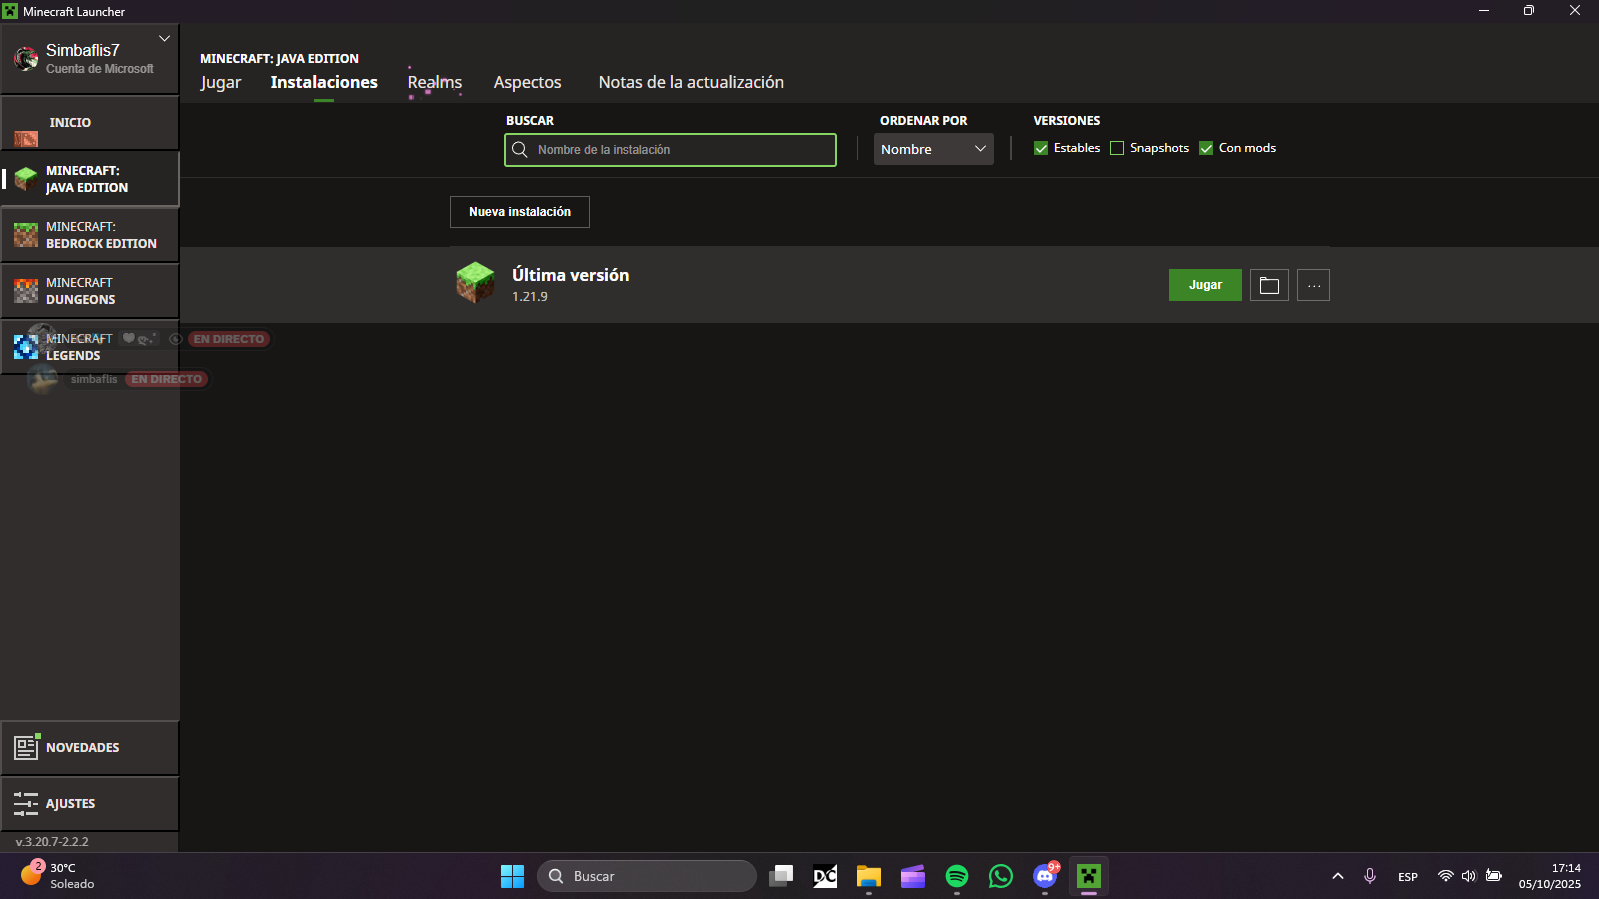Open the weather widget showing 30°C
The height and width of the screenshot is (899, 1599).
coord(58,876)
